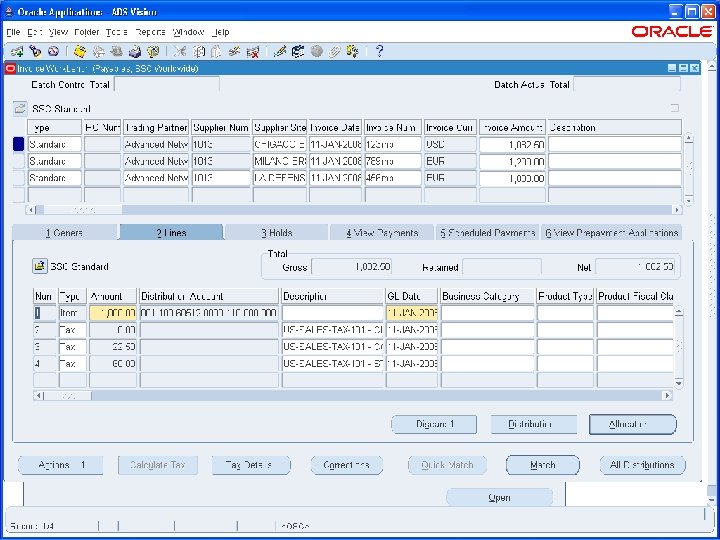The width and height of the screenshot is (720, 540).
Task: Select record indicator of 1,200.00 invoice row
Action: click(18, 161)
